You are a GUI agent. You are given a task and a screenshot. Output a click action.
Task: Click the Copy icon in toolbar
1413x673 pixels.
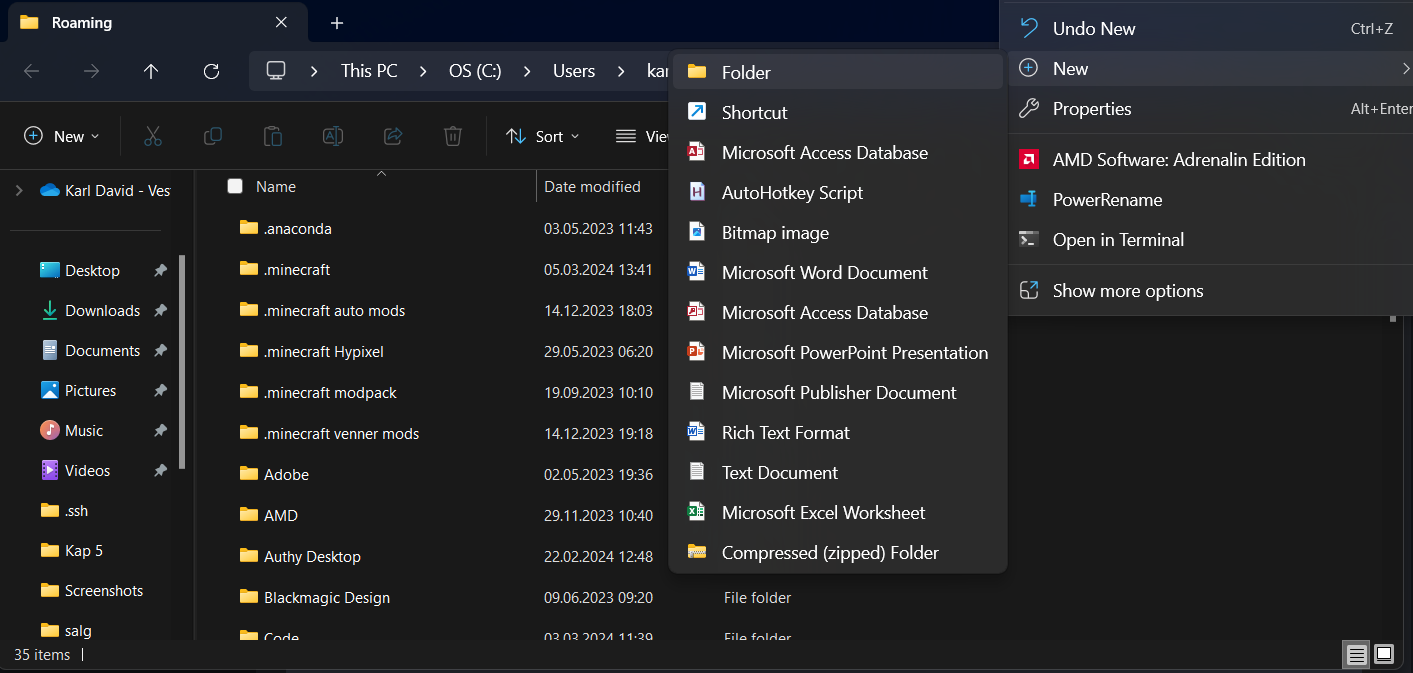213,136
